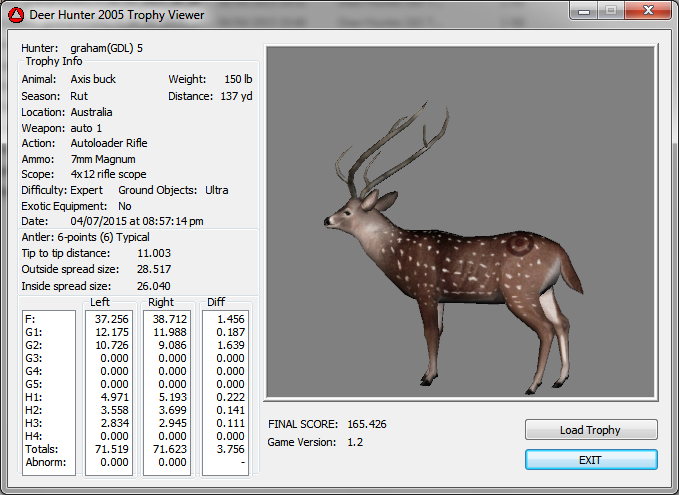This screenshot has width=679, height=495.
Task: Click the hunter name graham(GDL) 5
Action: (108, 47)
